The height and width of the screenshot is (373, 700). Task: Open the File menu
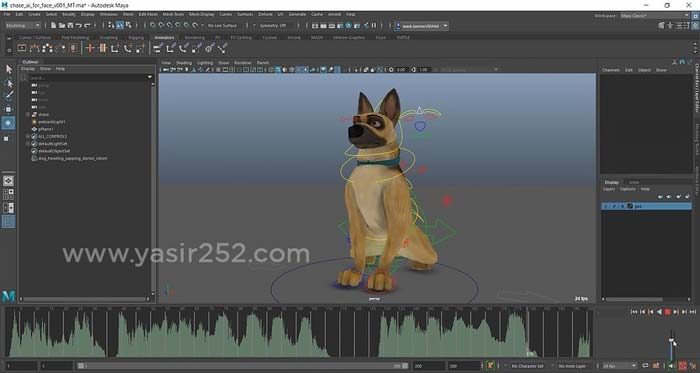pyautogui.click(x=7, y=14)
